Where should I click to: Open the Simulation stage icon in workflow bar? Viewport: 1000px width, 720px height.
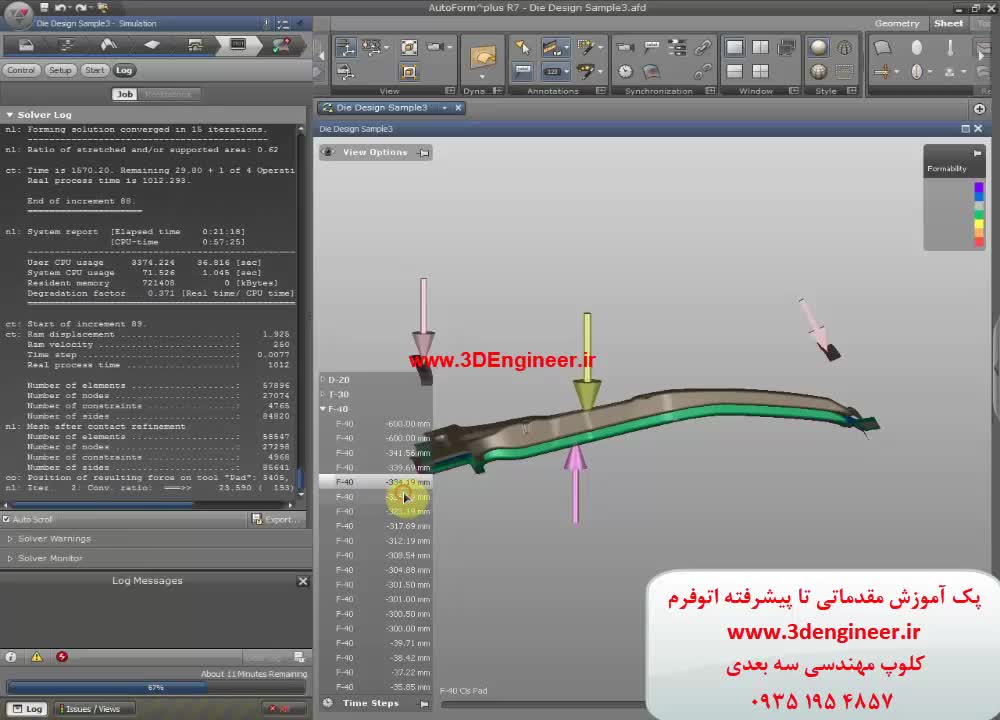click(238, 45)
